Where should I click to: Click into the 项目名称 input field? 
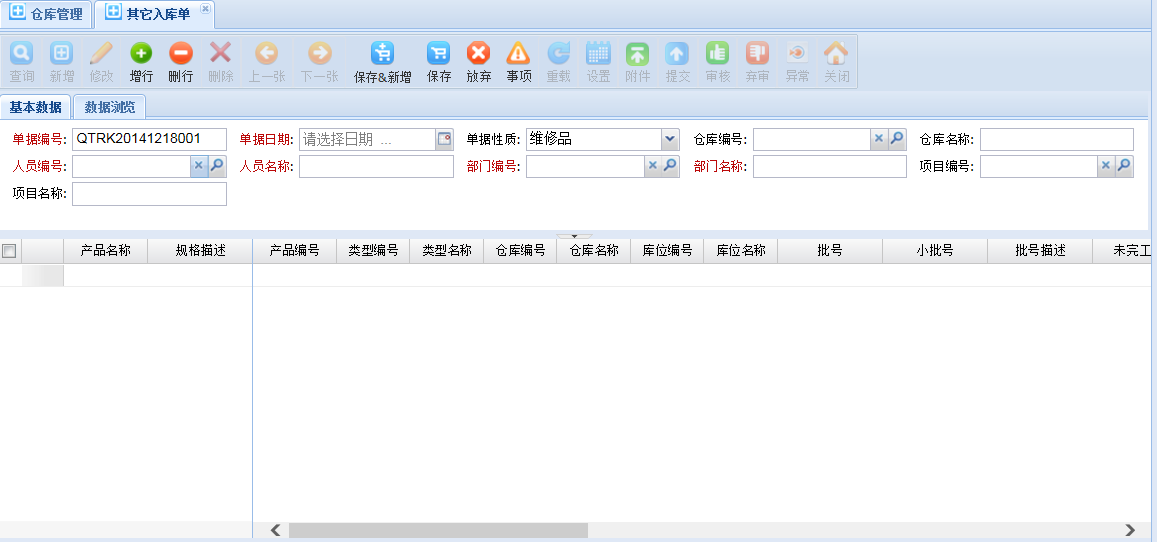click(x=149, y=194)
